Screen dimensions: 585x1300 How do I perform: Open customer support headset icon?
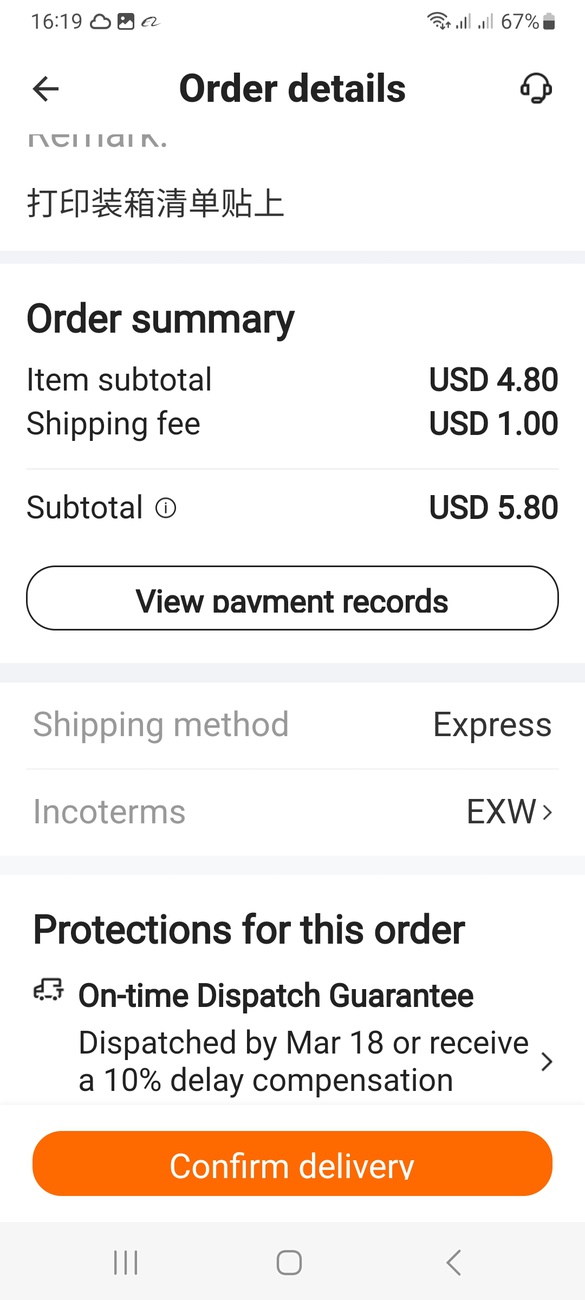click(536, 89)
